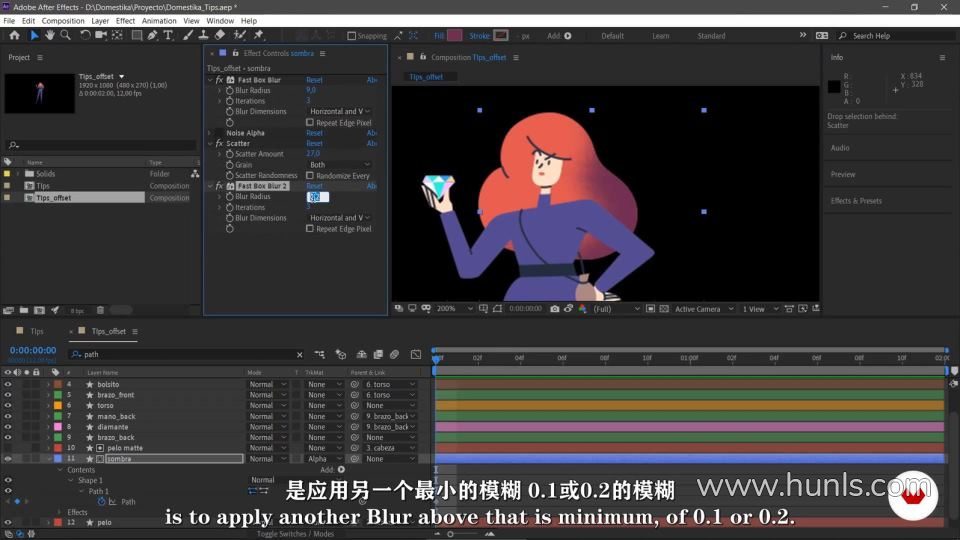Open the Effects & Presets panel
The width and height of the screenshot is (960, 540).
coord(856,201)
